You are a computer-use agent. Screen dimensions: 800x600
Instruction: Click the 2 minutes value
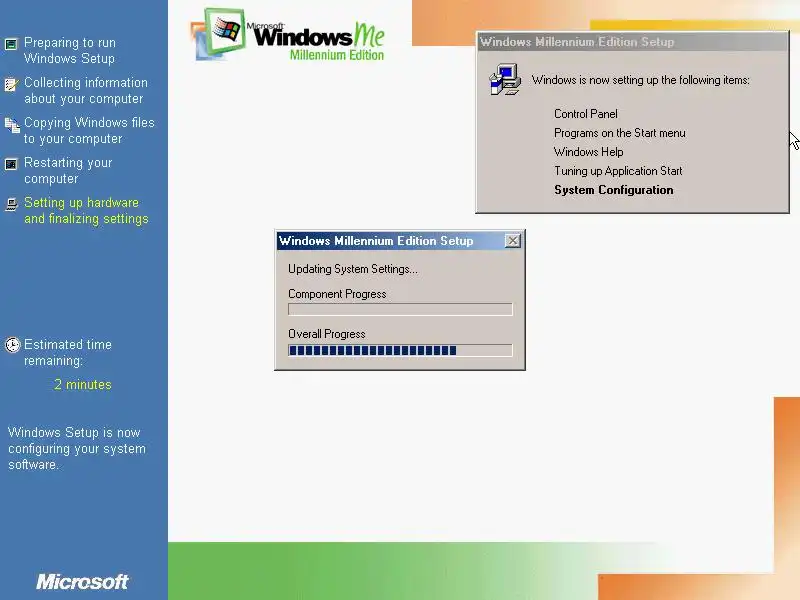[83, 384]
